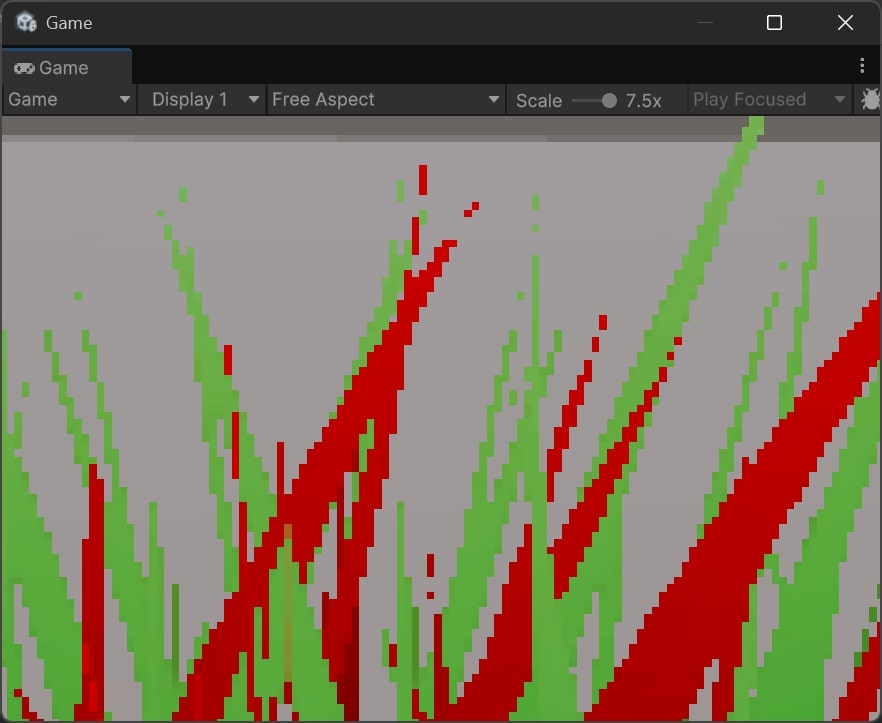This screenshot has height=723, width=882.
Task: Maximize the Game window
Action: point(774,23)
